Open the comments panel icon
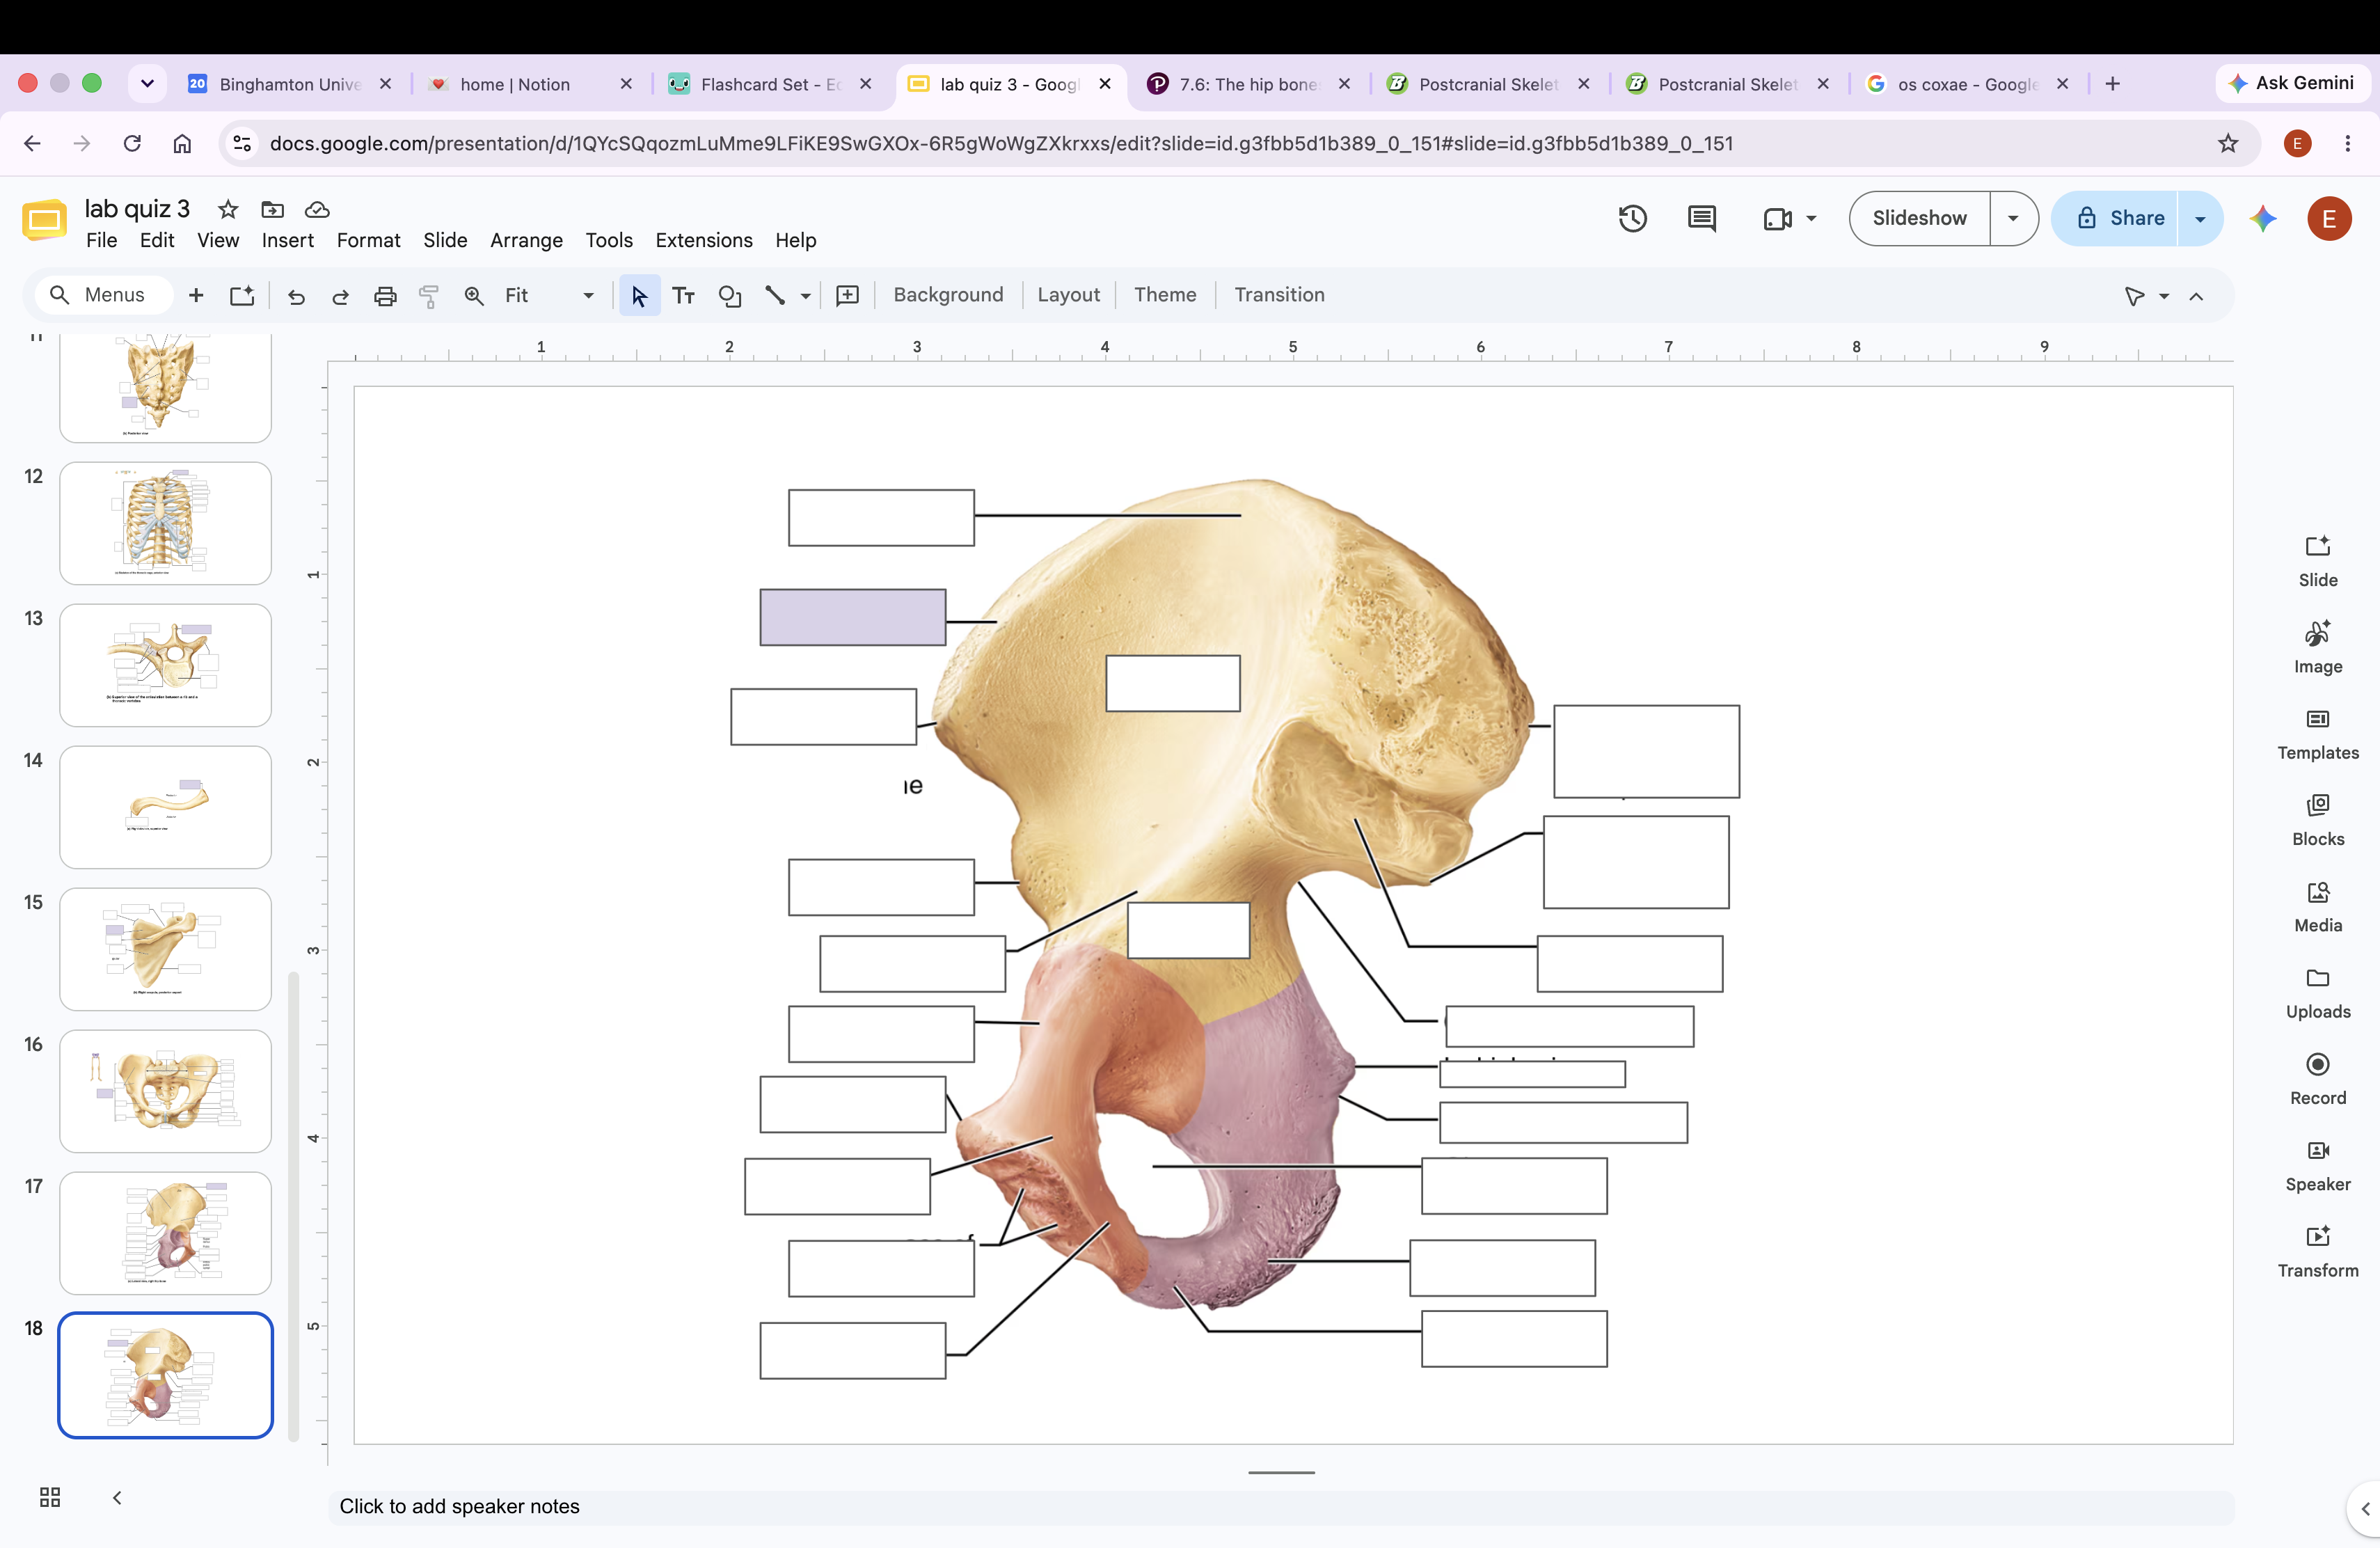 tap(1702, 218)
